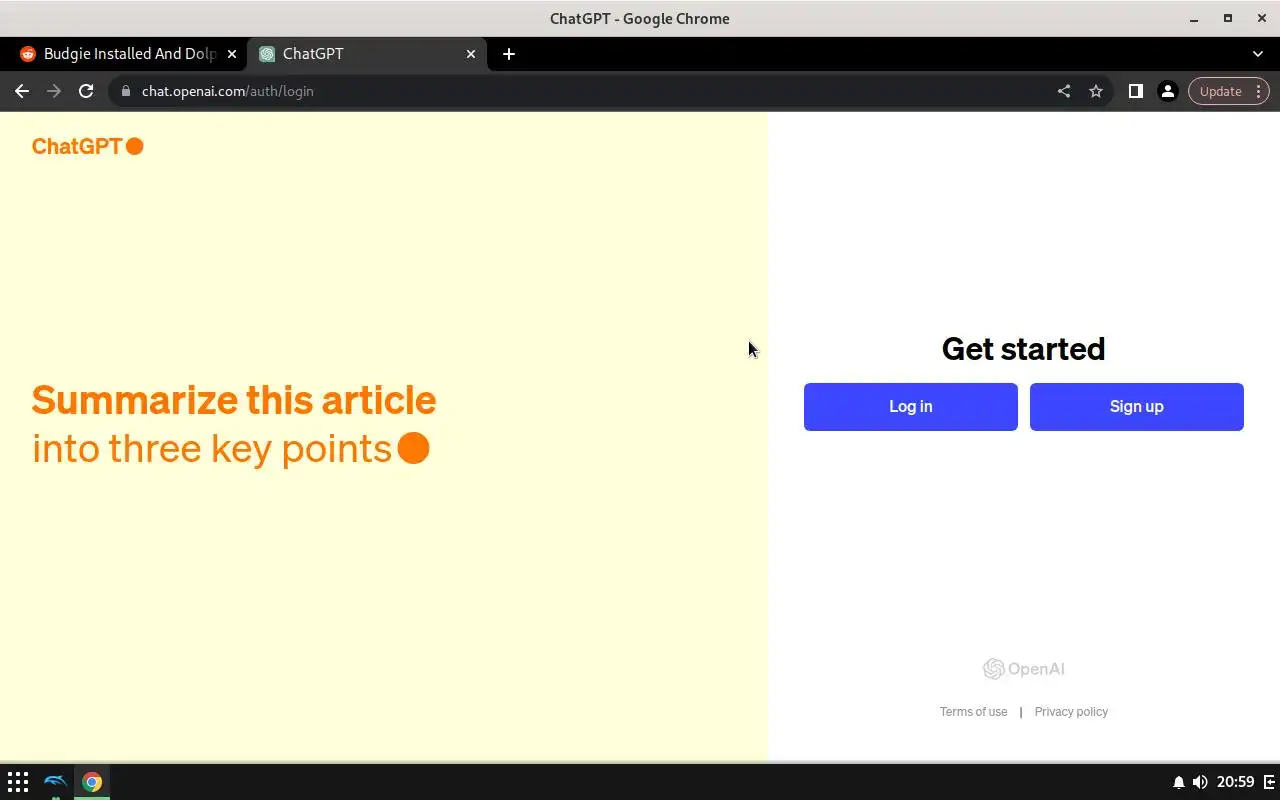Click the Chrome icon in the taskbar
Image resolution: width=1280 pixels, height=800 pixels.
[92, 782]
